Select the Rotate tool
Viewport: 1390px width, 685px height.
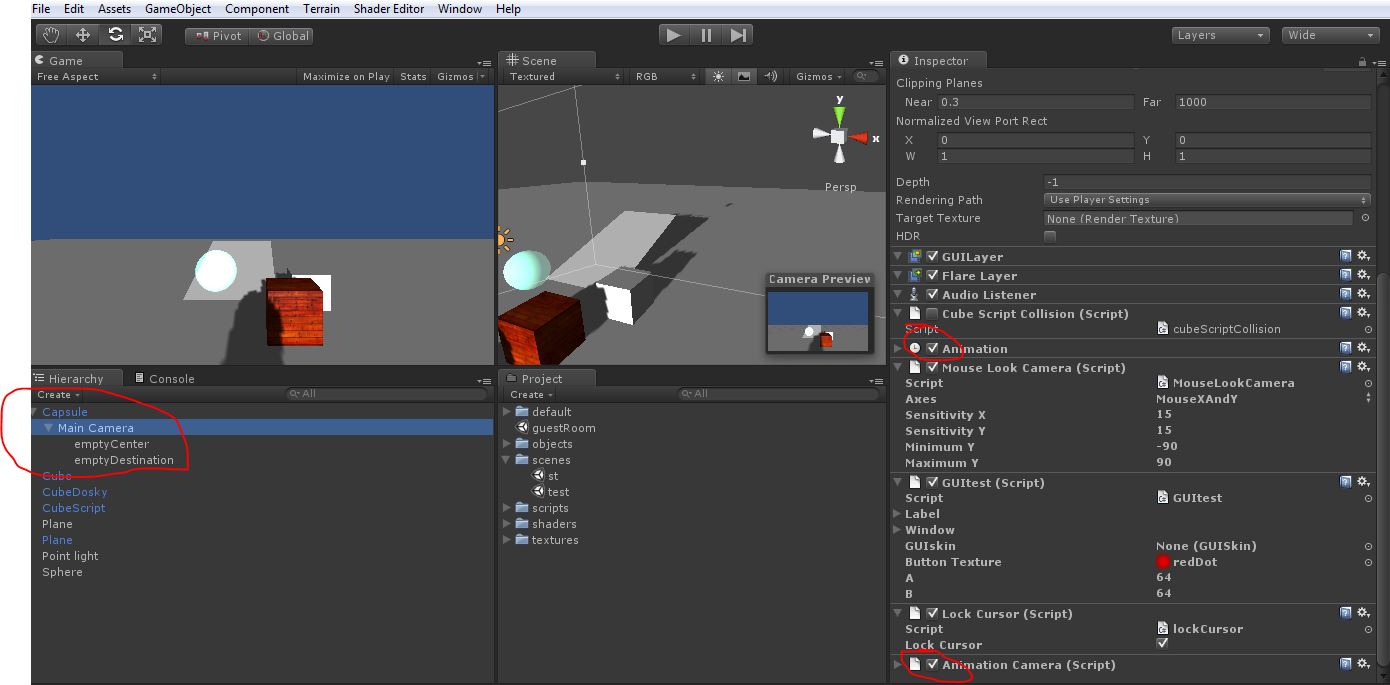(116, 35)
